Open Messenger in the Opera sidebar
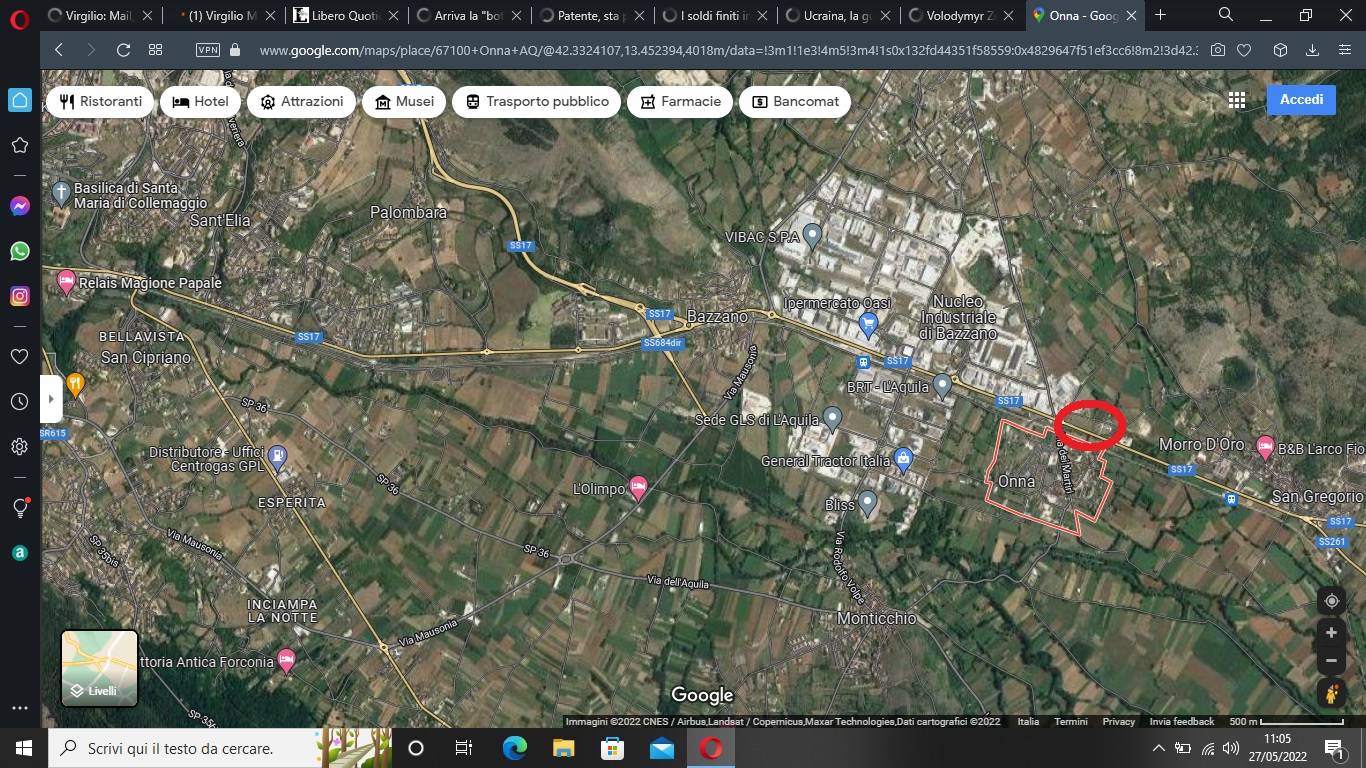The image size is (1366, 768). point(19,206)
